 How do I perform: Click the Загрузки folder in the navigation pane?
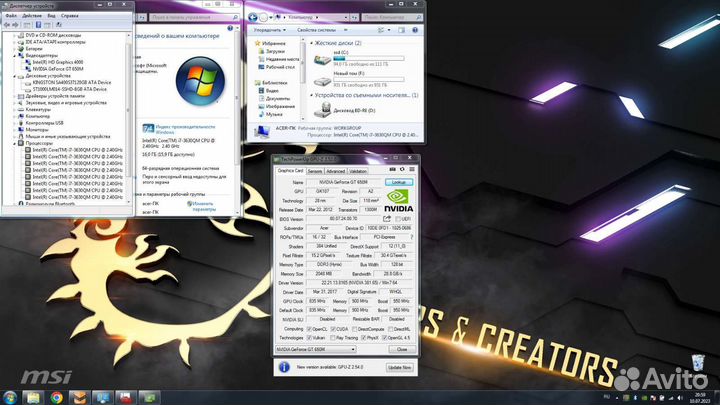coord(275,50)
